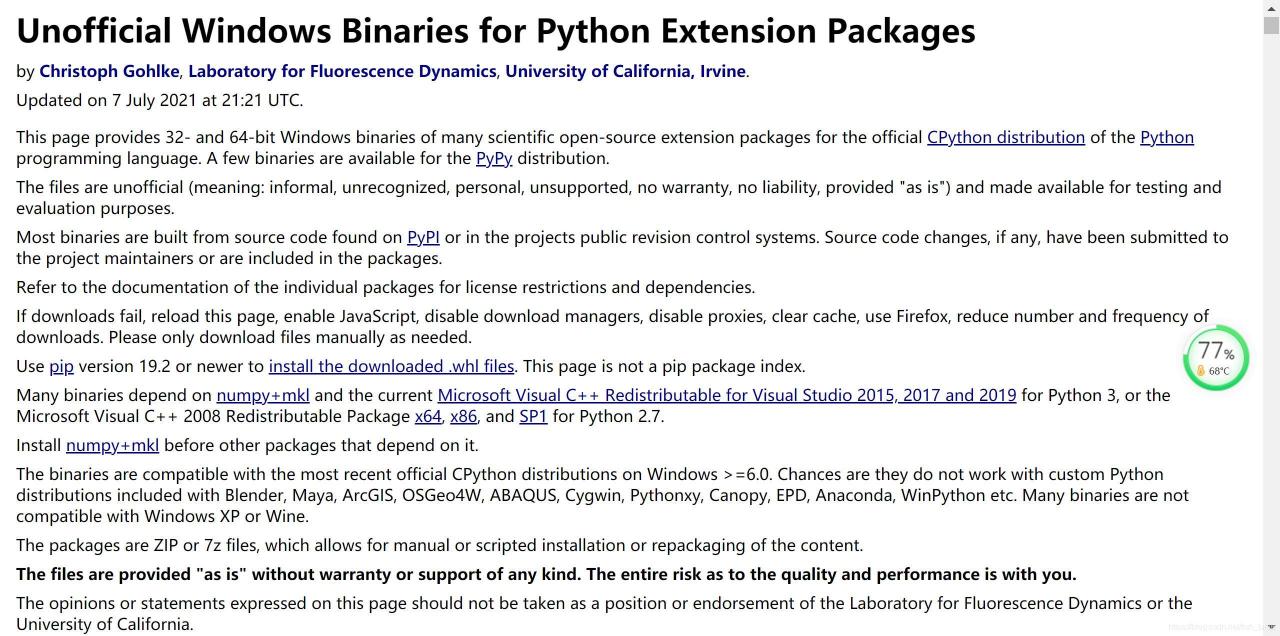Click the green 77% performance widget

pos(1216,357)
